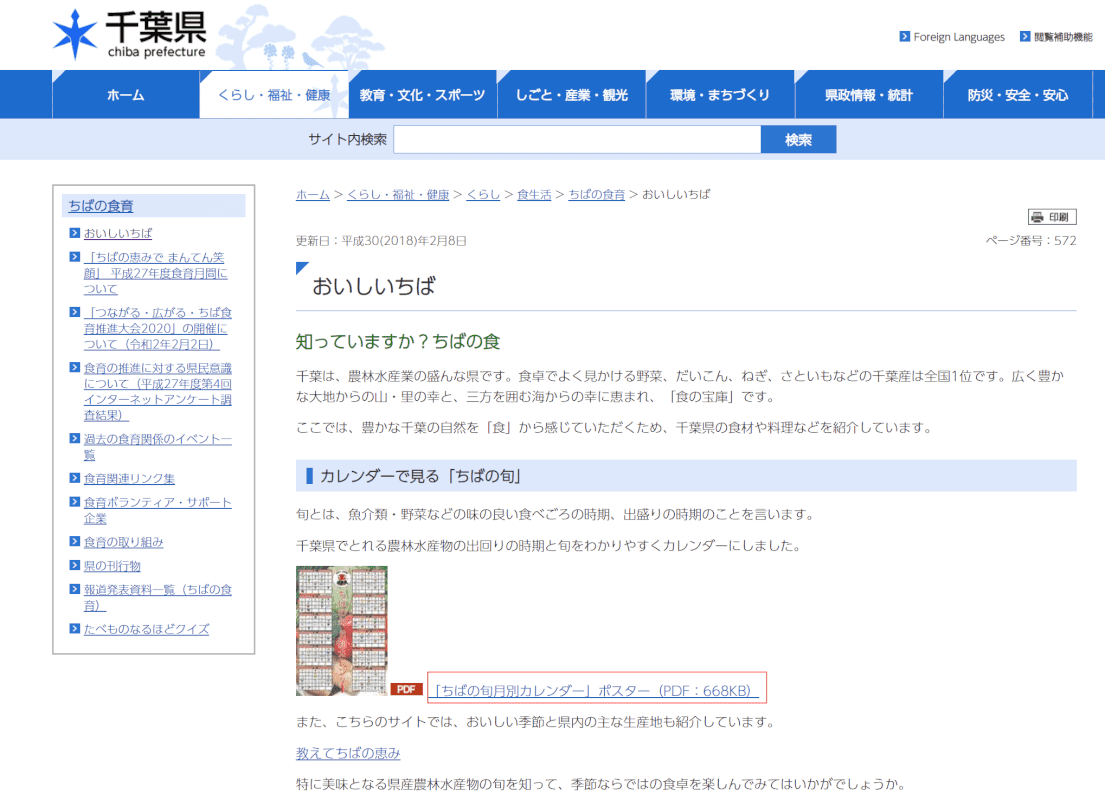Screen dimensions: 1105x800
Task: Click ホーム in the breadcrumb
Action: (x=313, y=195)
